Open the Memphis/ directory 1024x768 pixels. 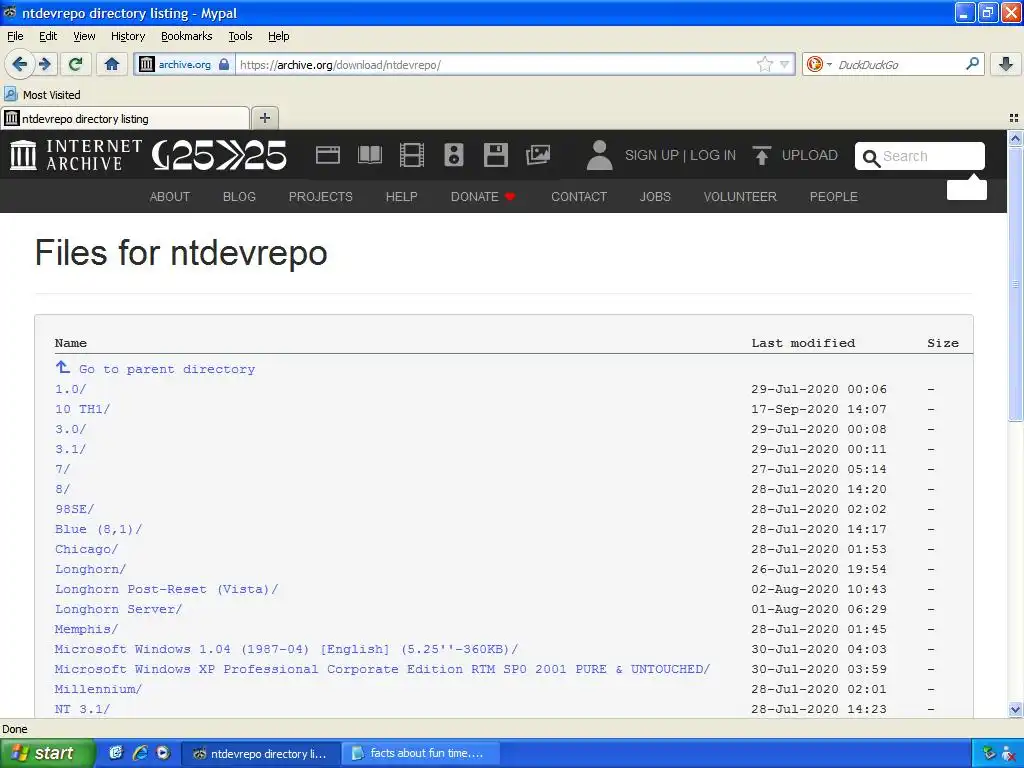click(x=86, y=629)
